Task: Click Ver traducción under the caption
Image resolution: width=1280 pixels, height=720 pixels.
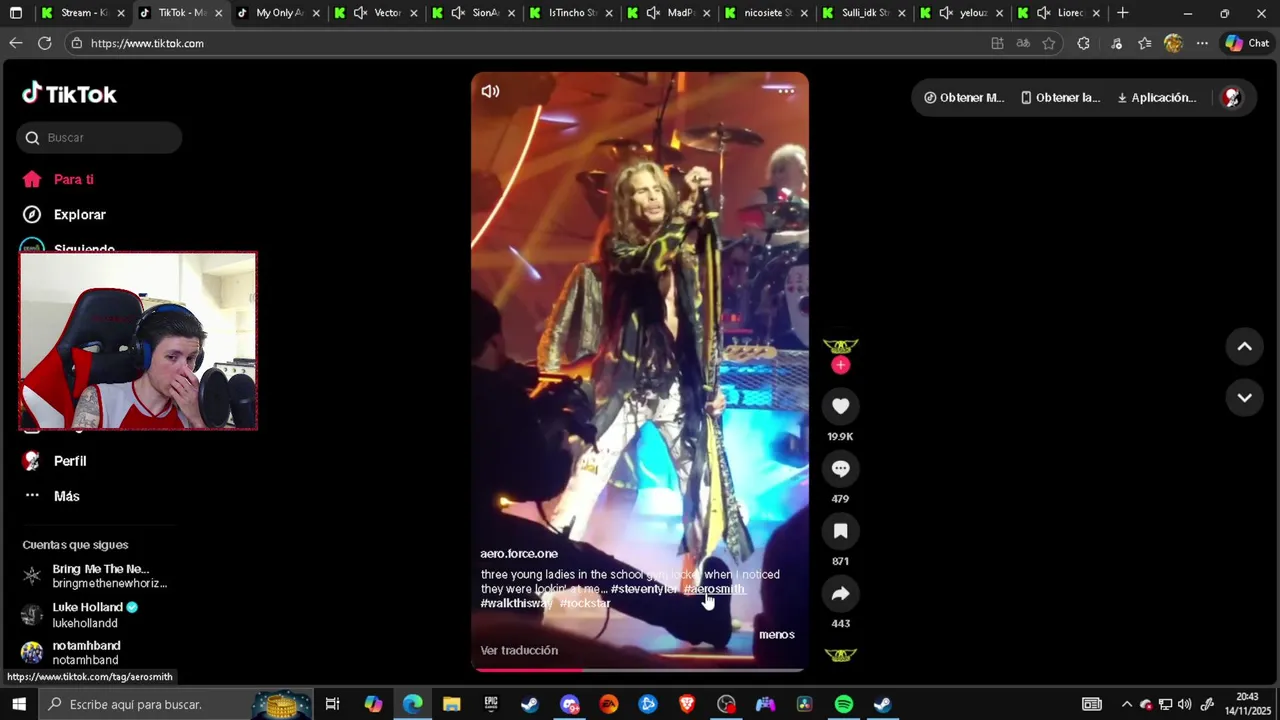Action: click(519, 650)
